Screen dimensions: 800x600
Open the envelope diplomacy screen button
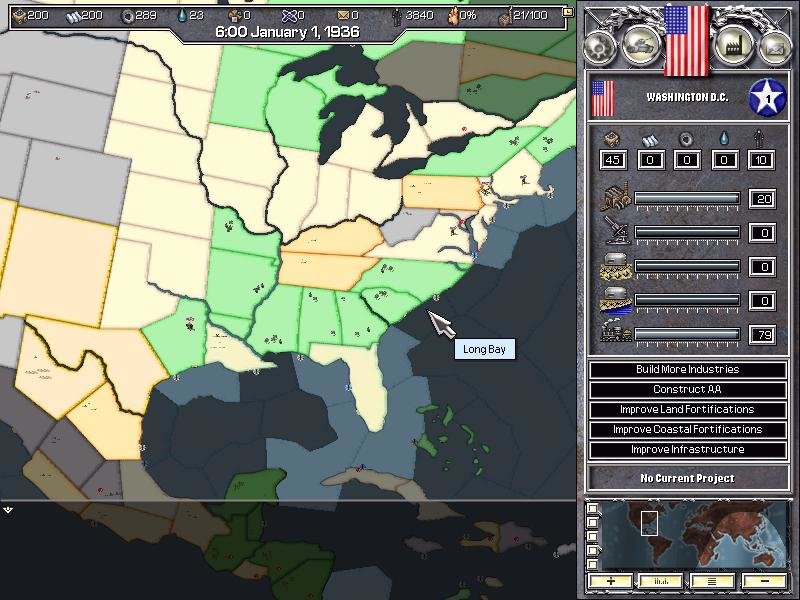[x=774, y=47]
